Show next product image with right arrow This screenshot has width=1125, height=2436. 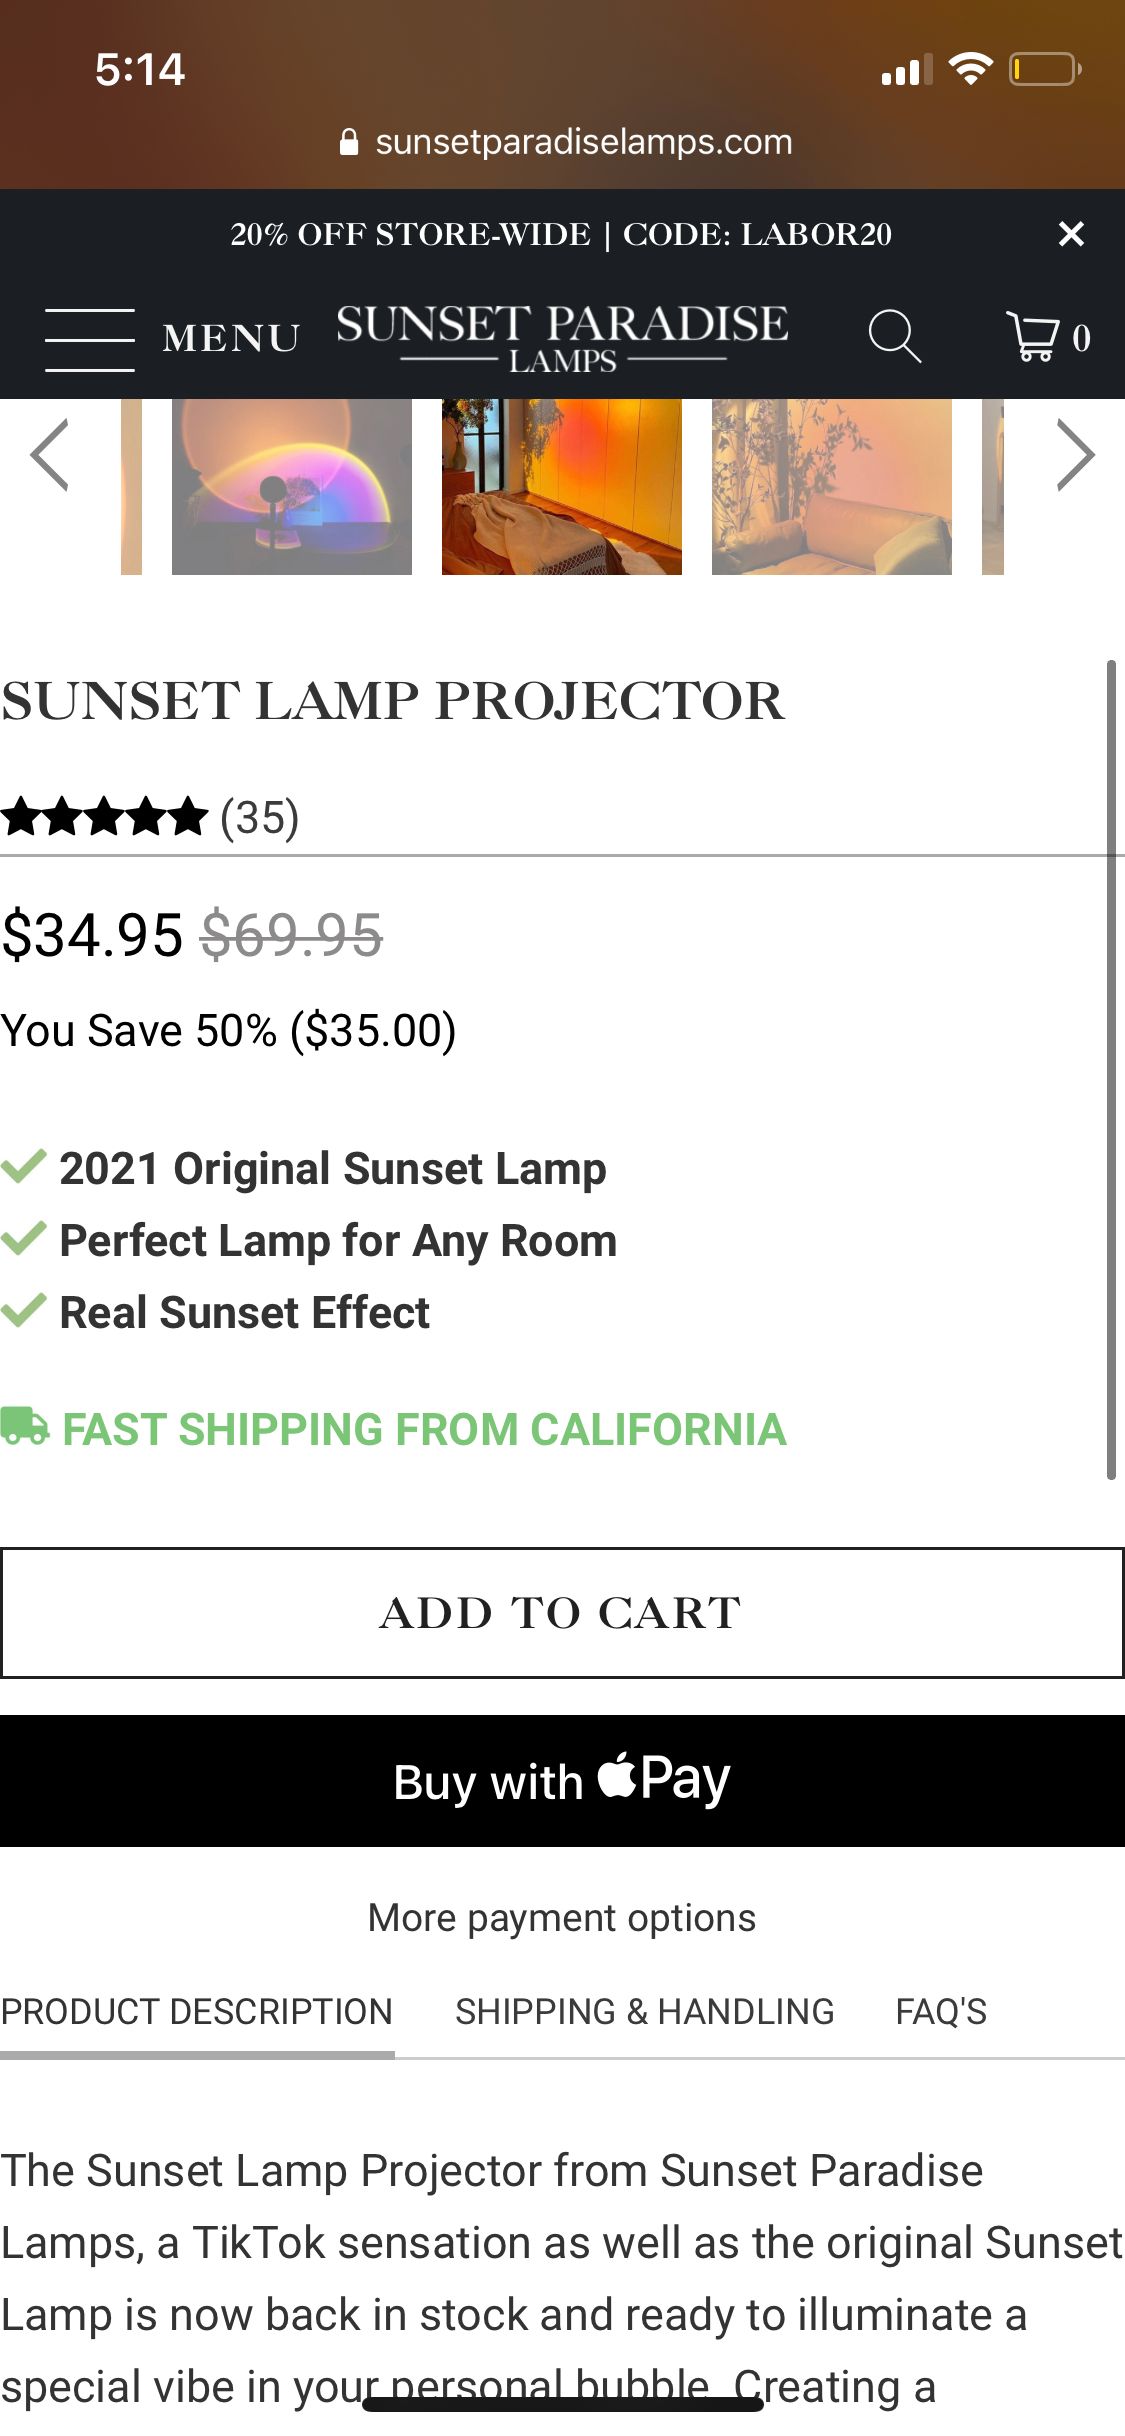coord(1075,455)
